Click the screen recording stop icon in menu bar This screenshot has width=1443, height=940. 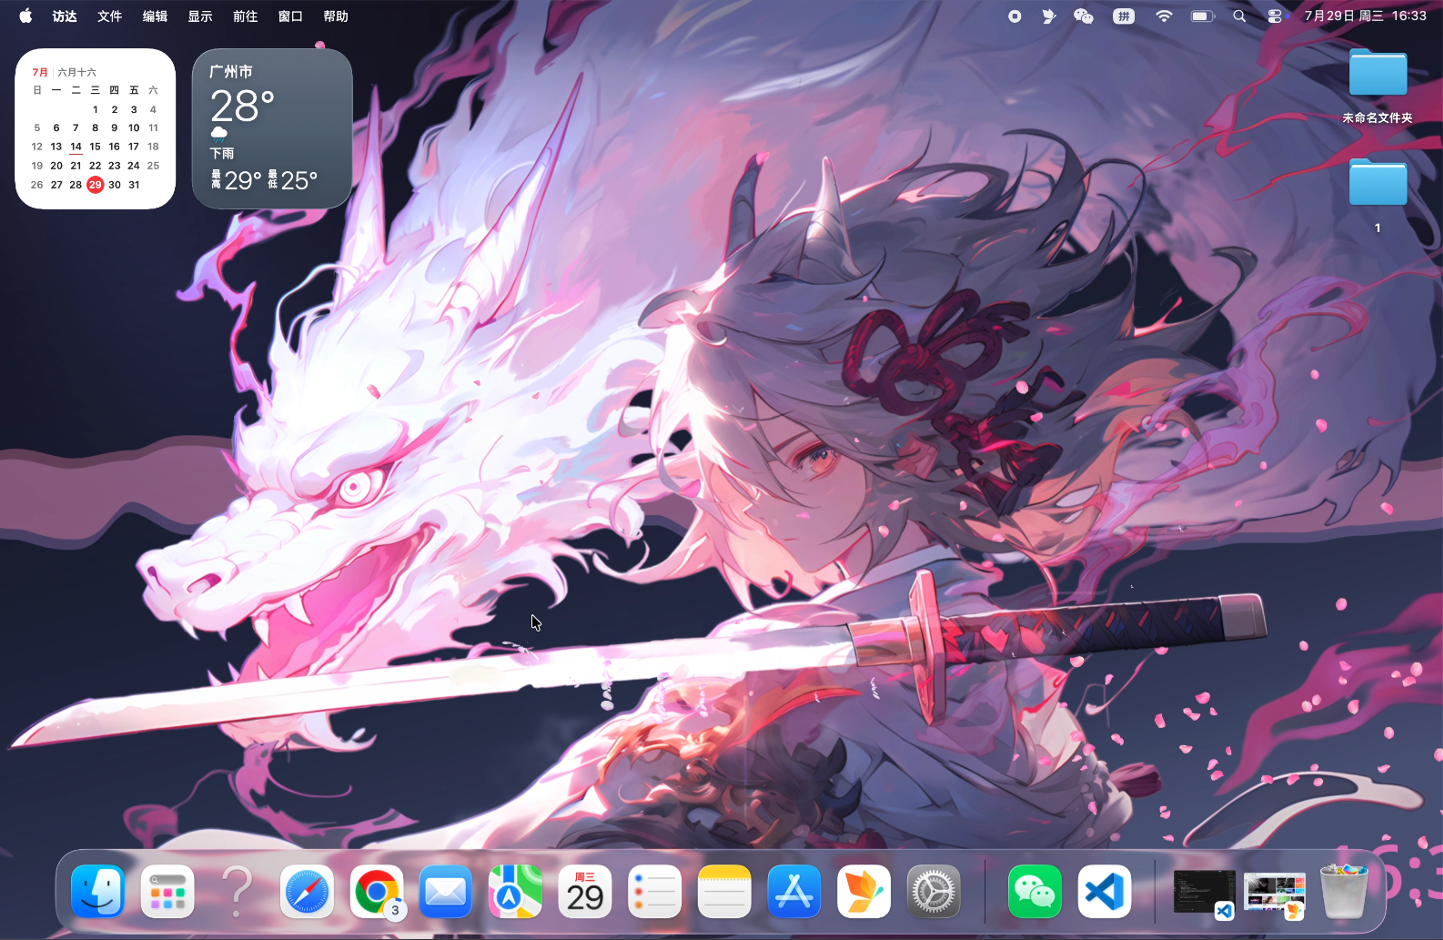(1015, 16)
